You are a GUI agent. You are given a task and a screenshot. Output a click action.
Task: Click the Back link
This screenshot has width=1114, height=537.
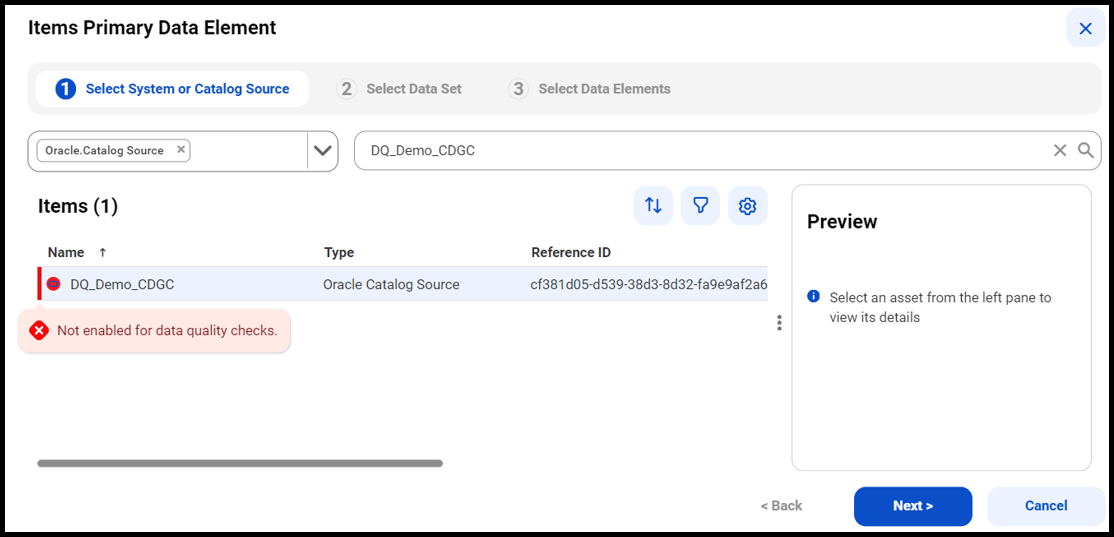coord(781,506)
